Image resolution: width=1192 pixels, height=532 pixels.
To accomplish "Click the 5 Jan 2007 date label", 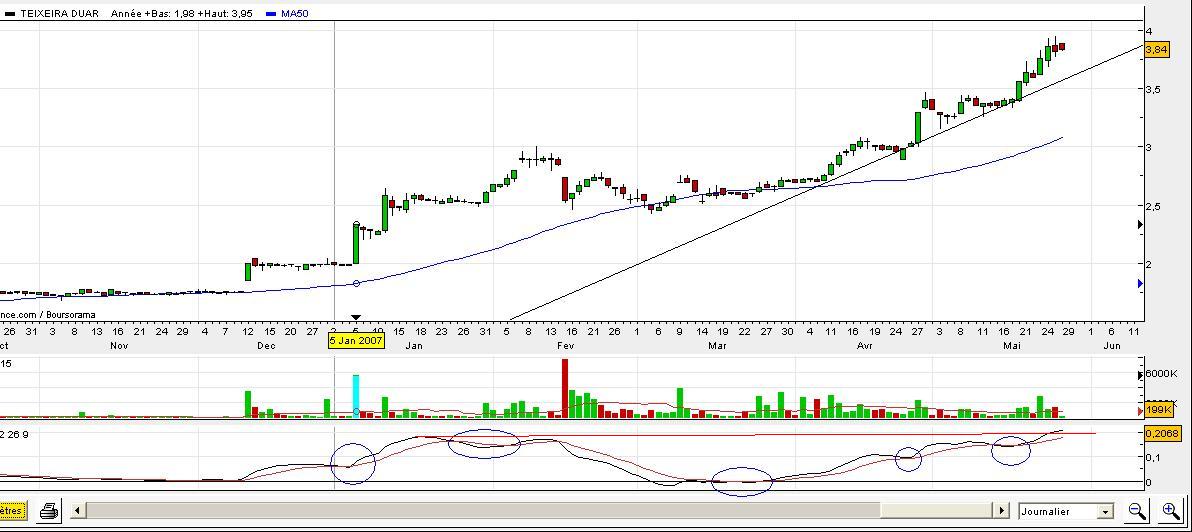I will (x=357, y=340).
